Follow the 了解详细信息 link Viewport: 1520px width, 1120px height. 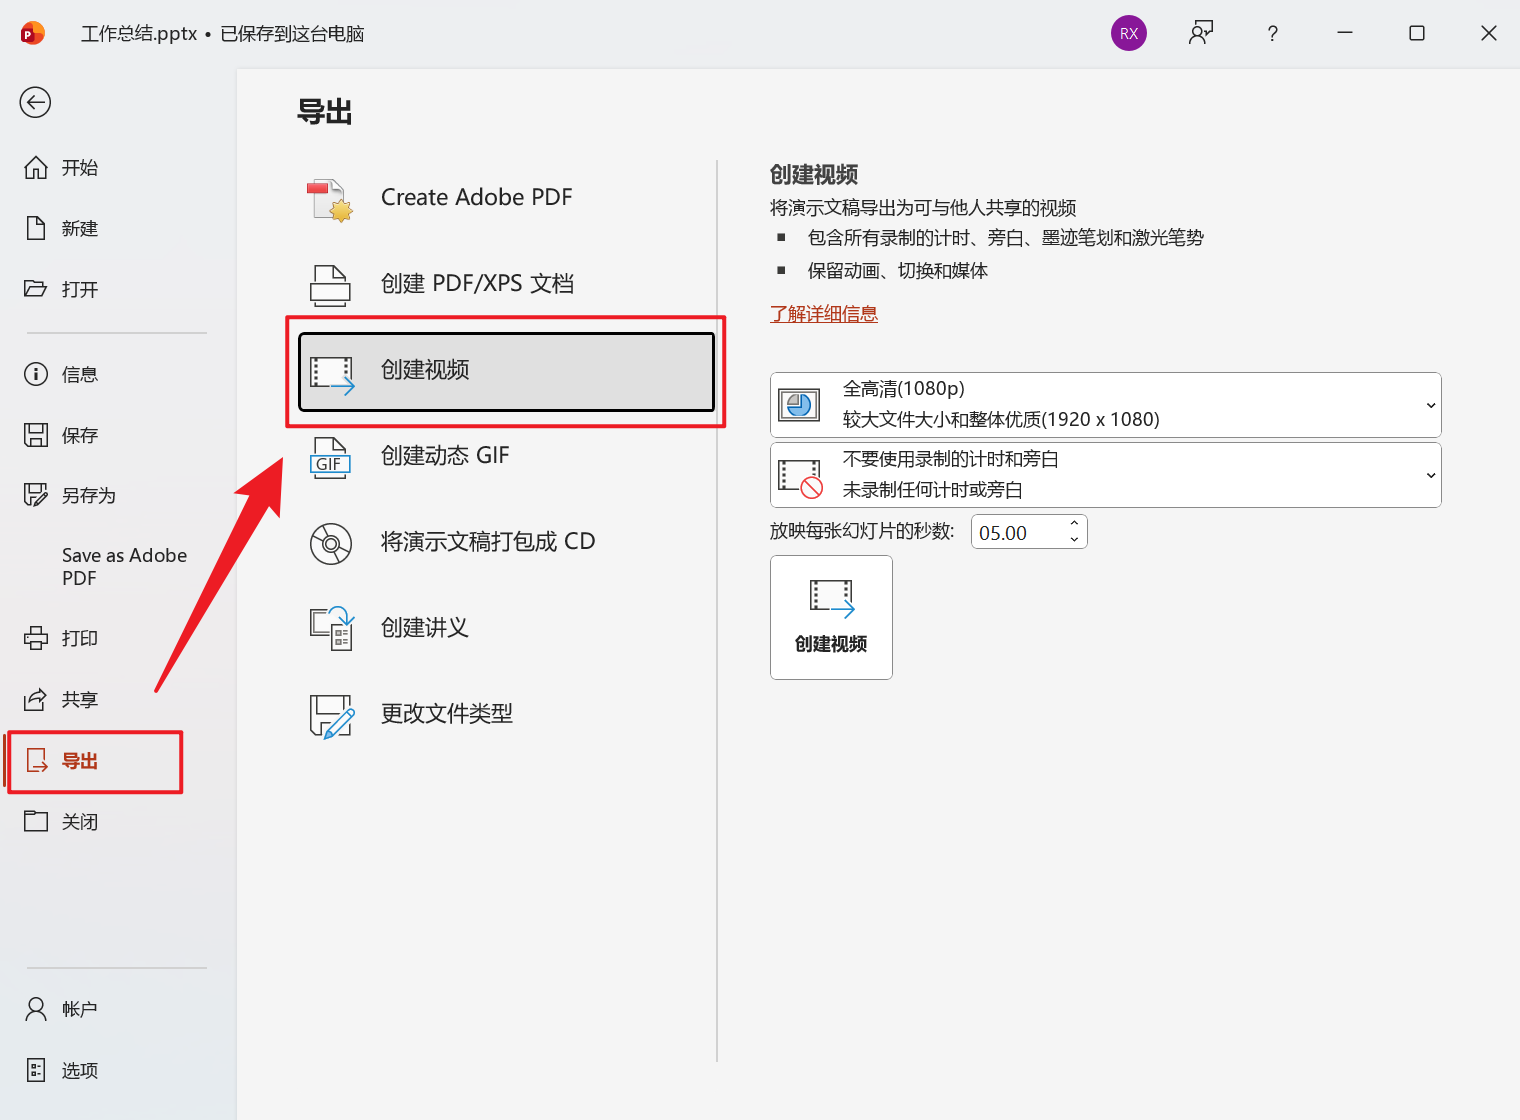823,313
